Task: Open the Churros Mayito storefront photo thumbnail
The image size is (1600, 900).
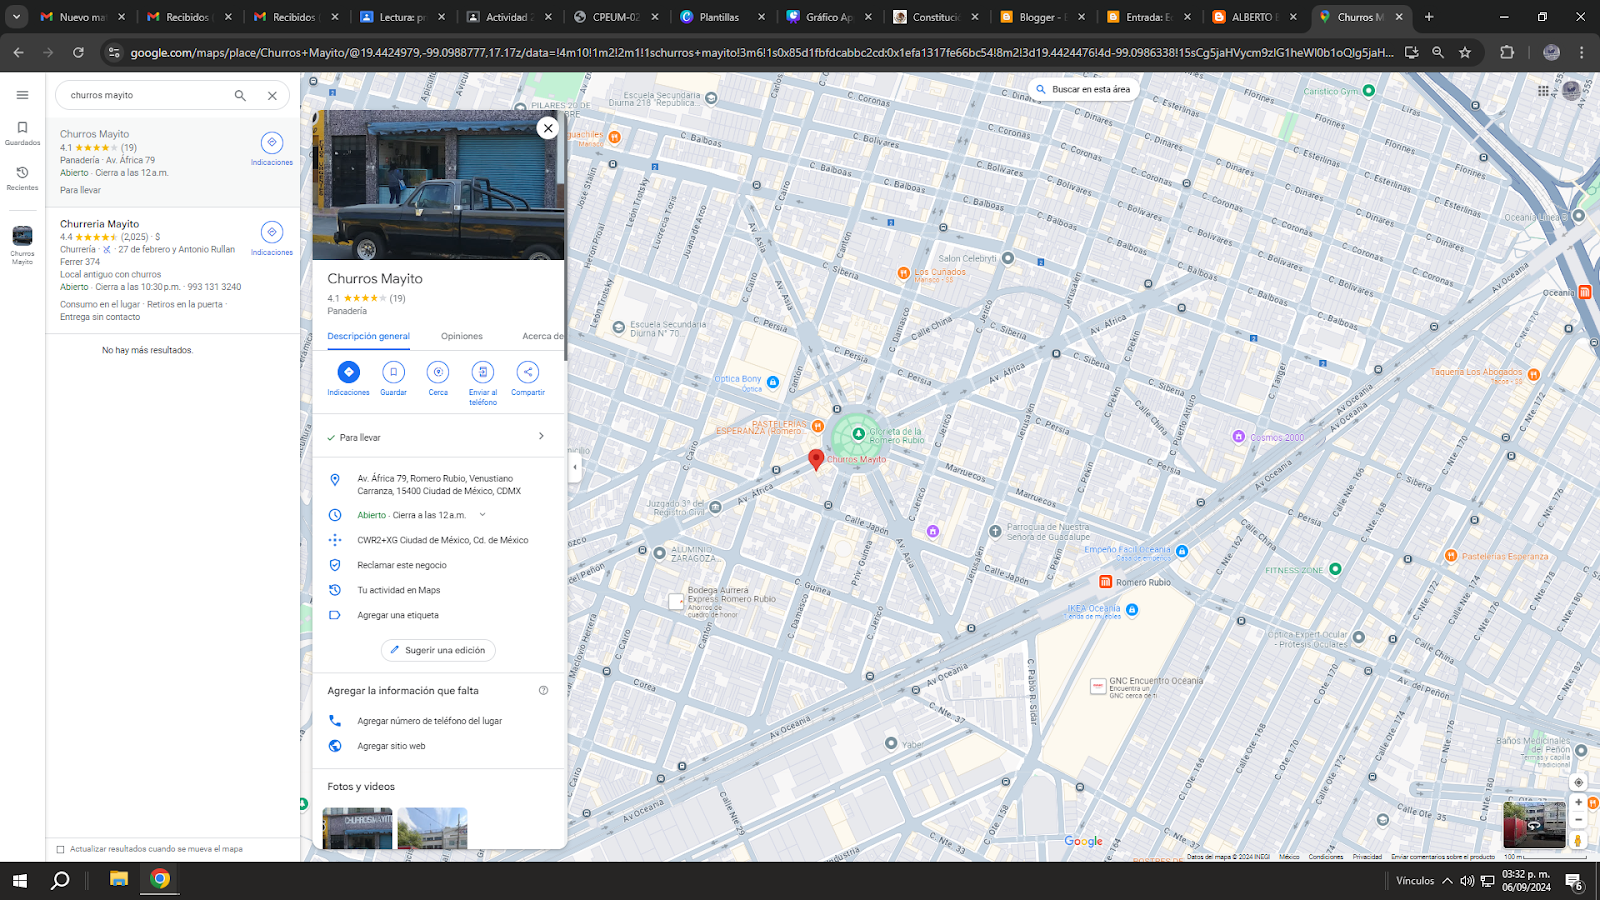Action: click(357, 828)
